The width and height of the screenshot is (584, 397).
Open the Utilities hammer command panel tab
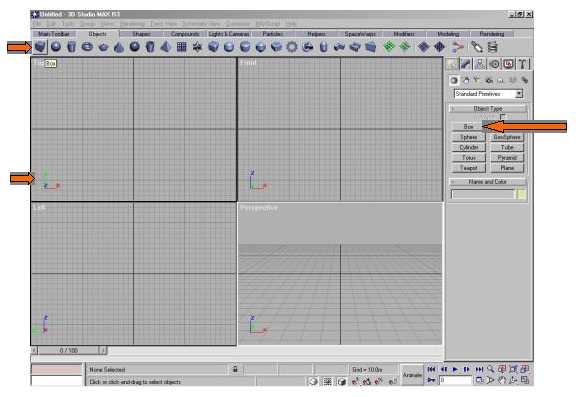coord(523,64)
